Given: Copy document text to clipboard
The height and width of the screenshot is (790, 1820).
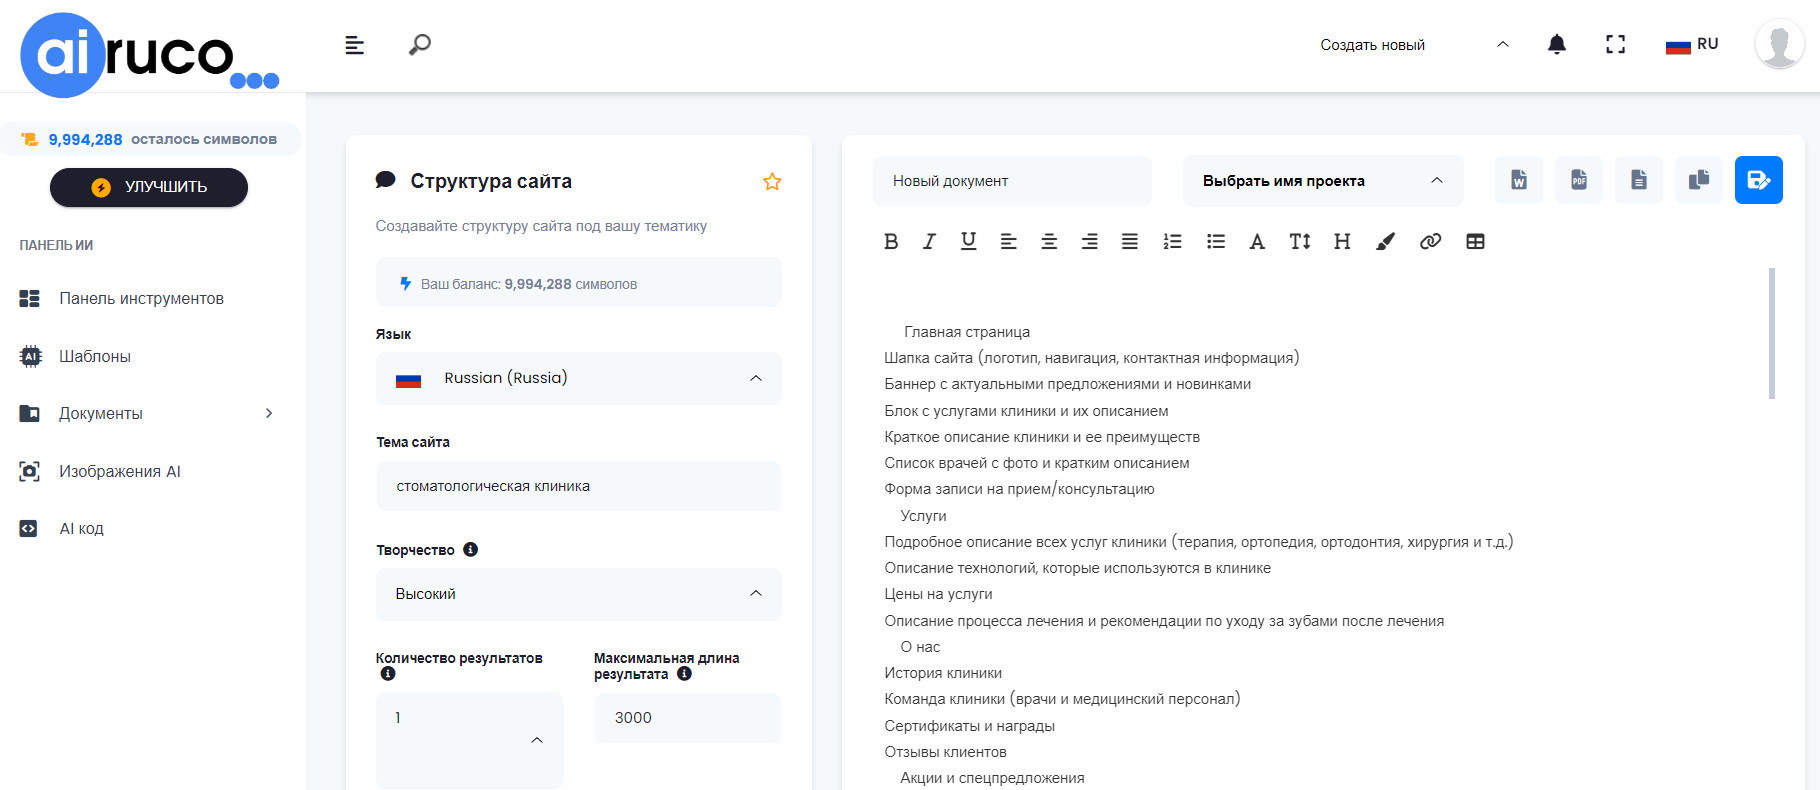Looking at the screenshot, I should (1699, 180).
